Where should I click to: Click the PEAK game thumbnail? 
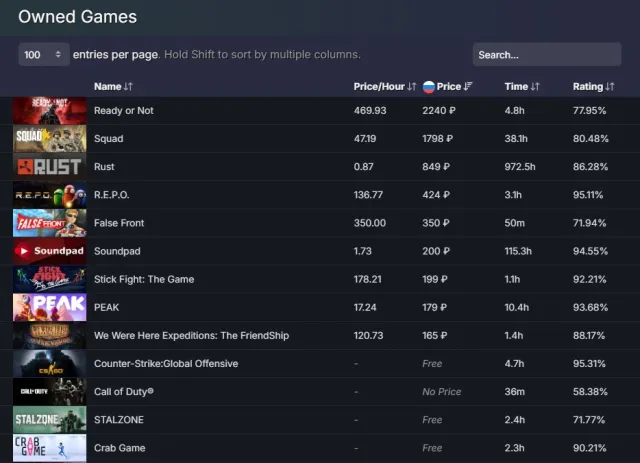(x=50, y=307)
